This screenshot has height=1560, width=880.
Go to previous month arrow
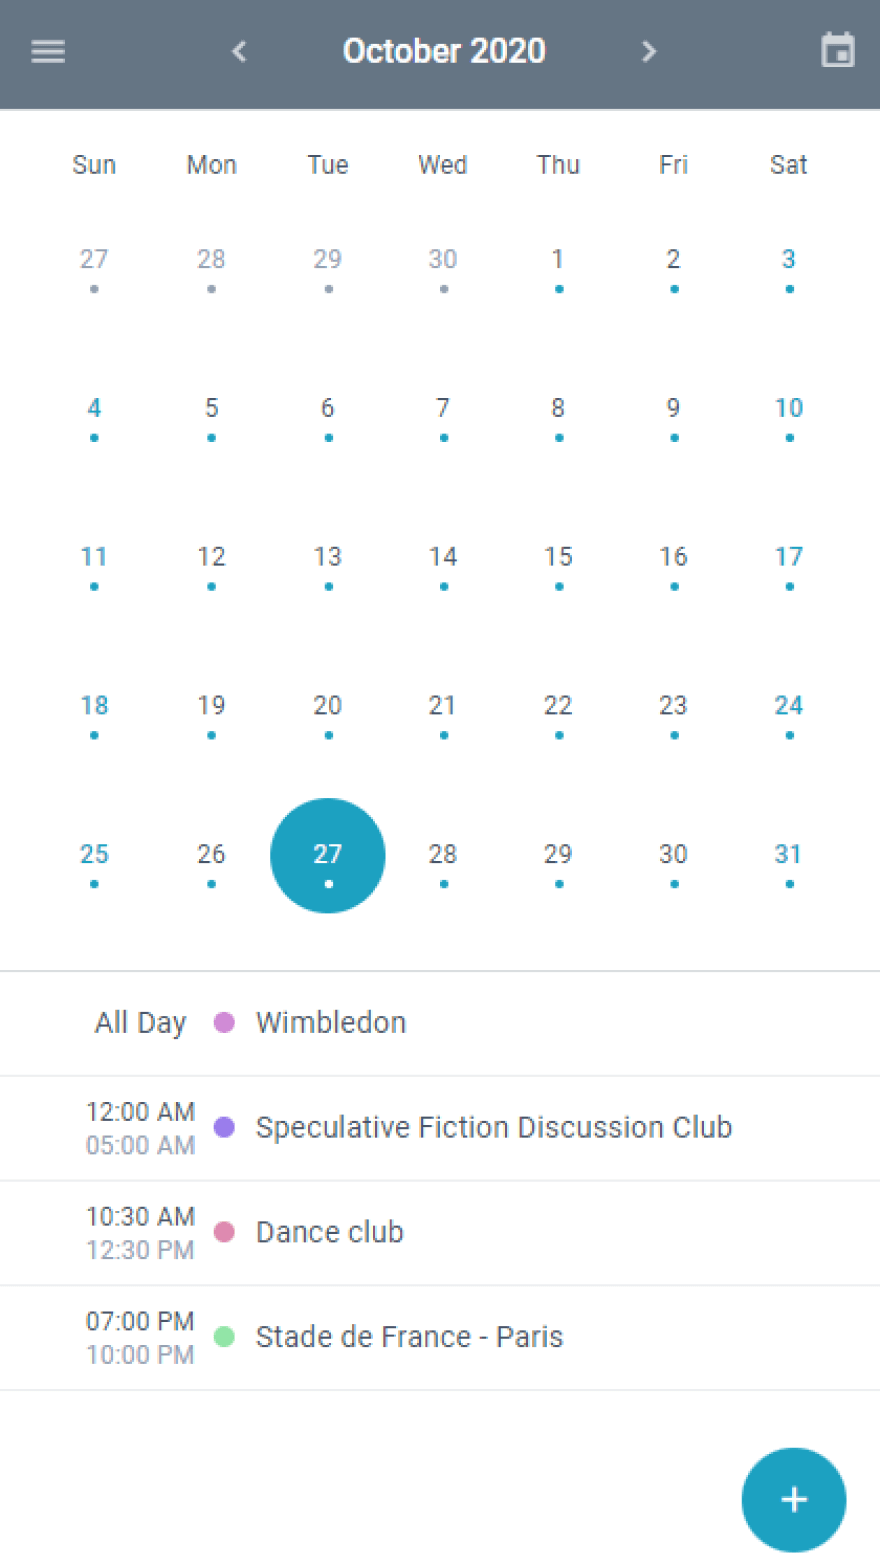click(239, 51)
